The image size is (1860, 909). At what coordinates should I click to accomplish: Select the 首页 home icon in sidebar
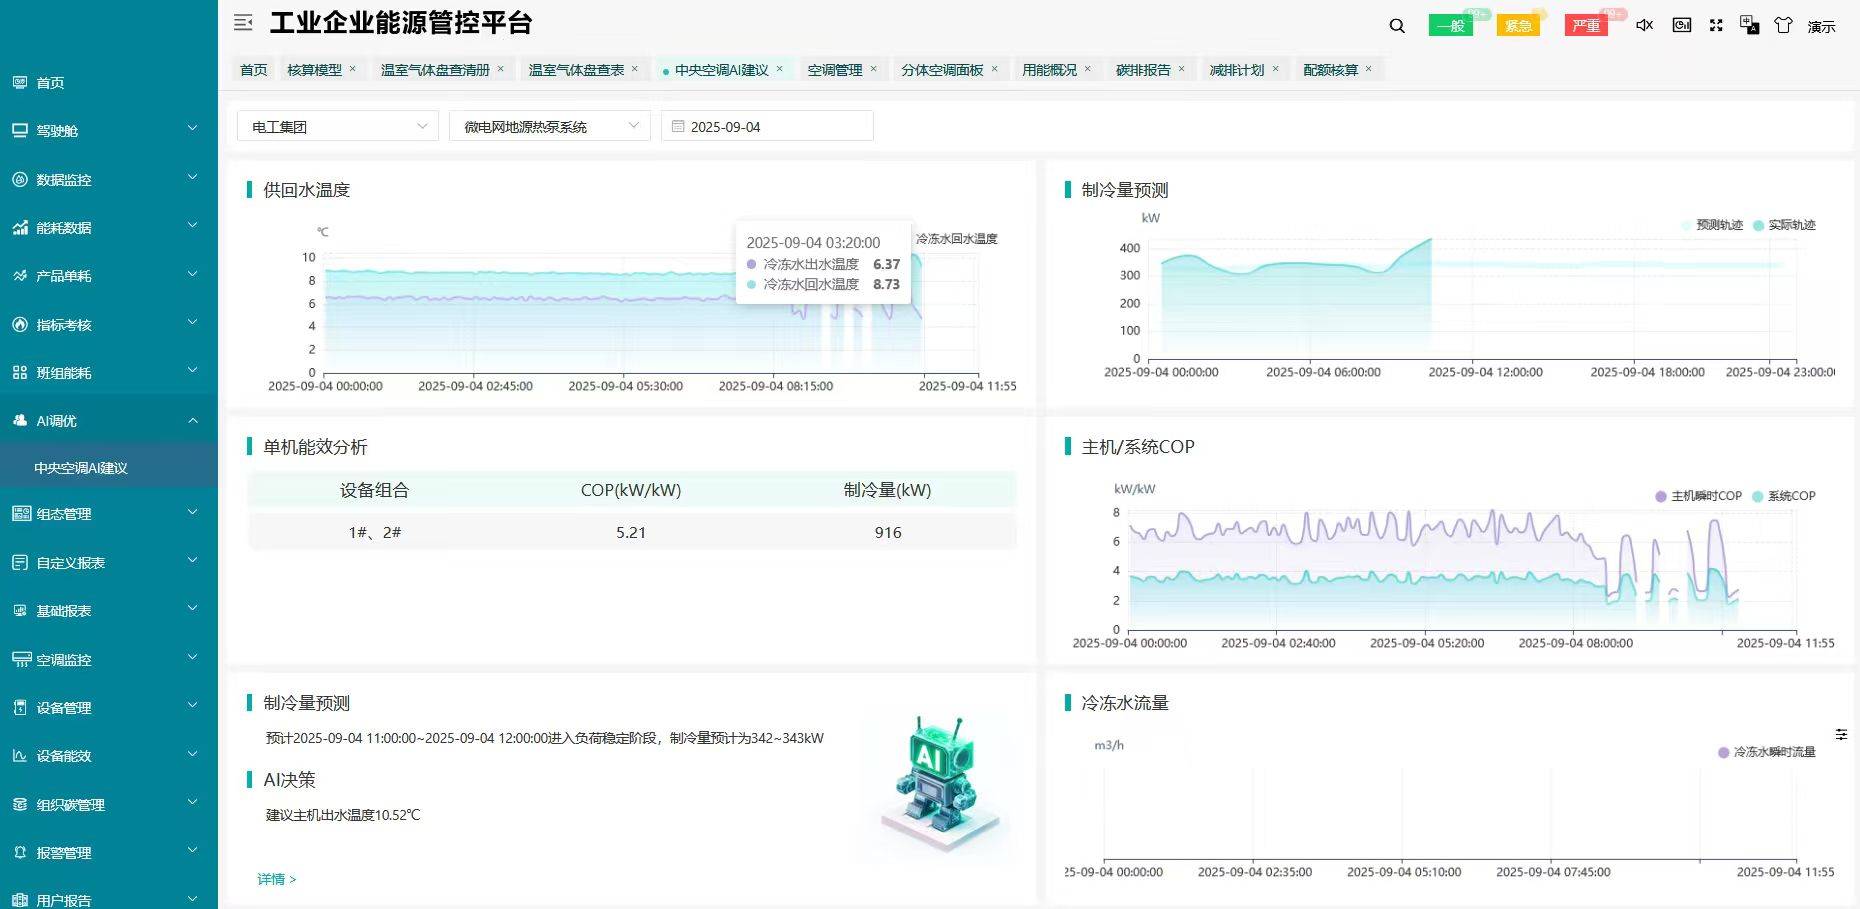coord(19,82)
